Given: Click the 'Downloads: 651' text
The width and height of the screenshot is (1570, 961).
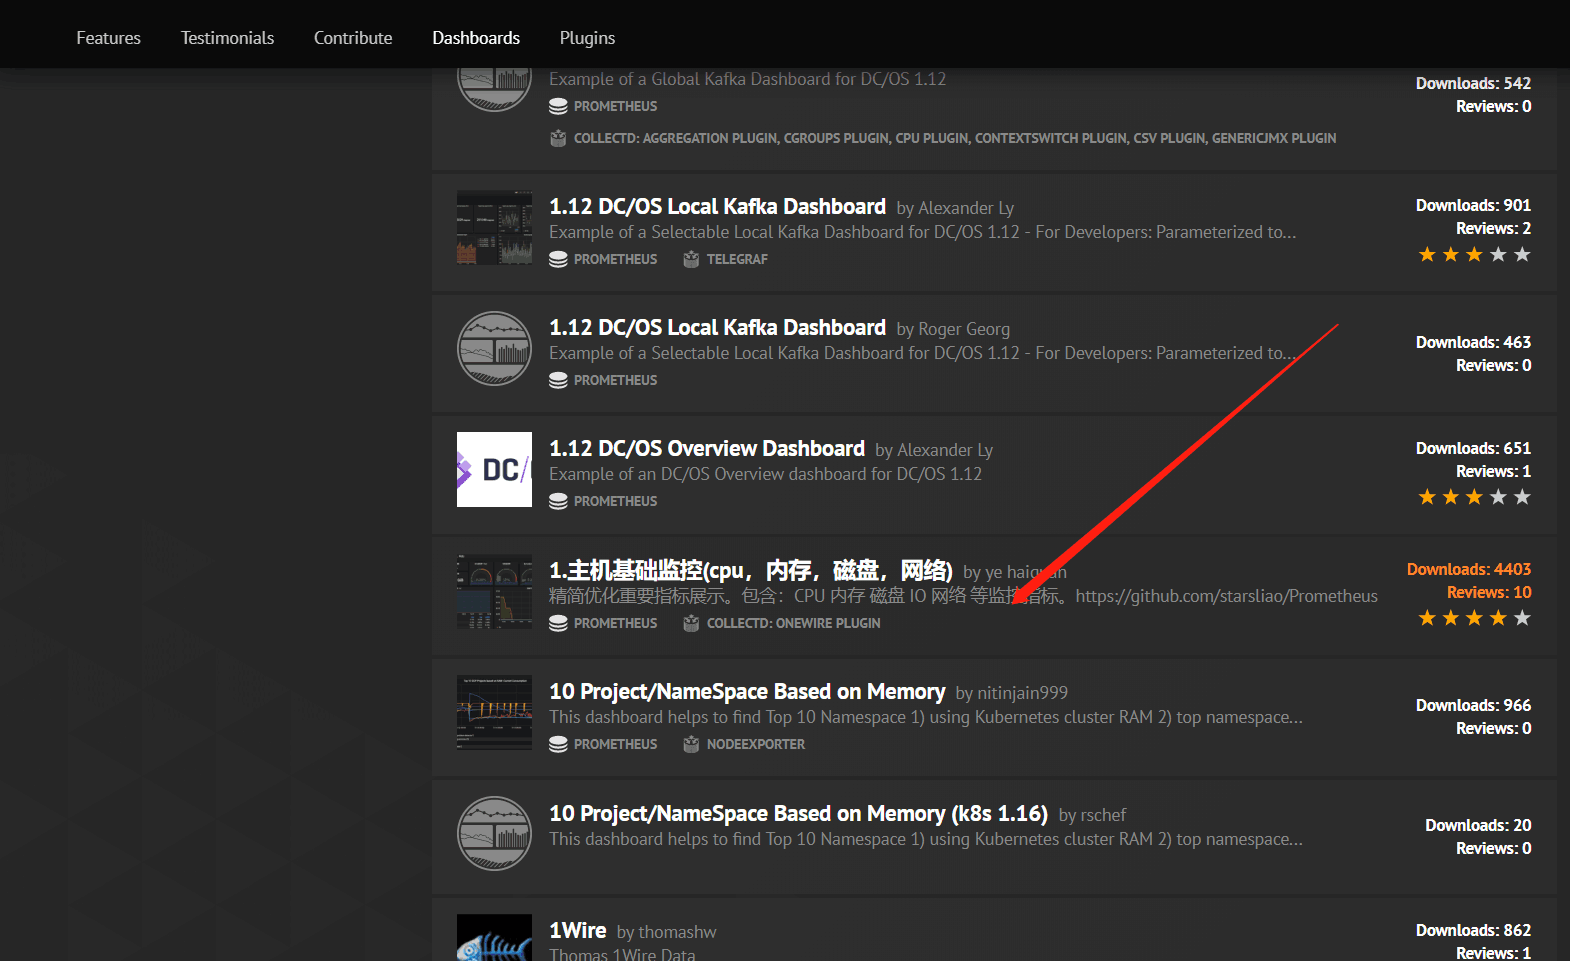Looking at the screenshot, I should (1473, 448).
